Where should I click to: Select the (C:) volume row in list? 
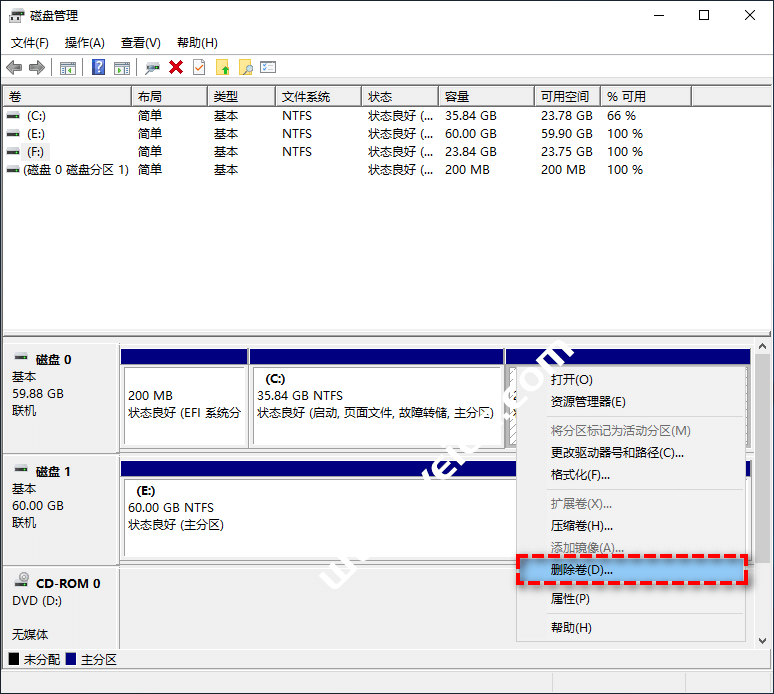pyautogui.click(x=36, y=116)
